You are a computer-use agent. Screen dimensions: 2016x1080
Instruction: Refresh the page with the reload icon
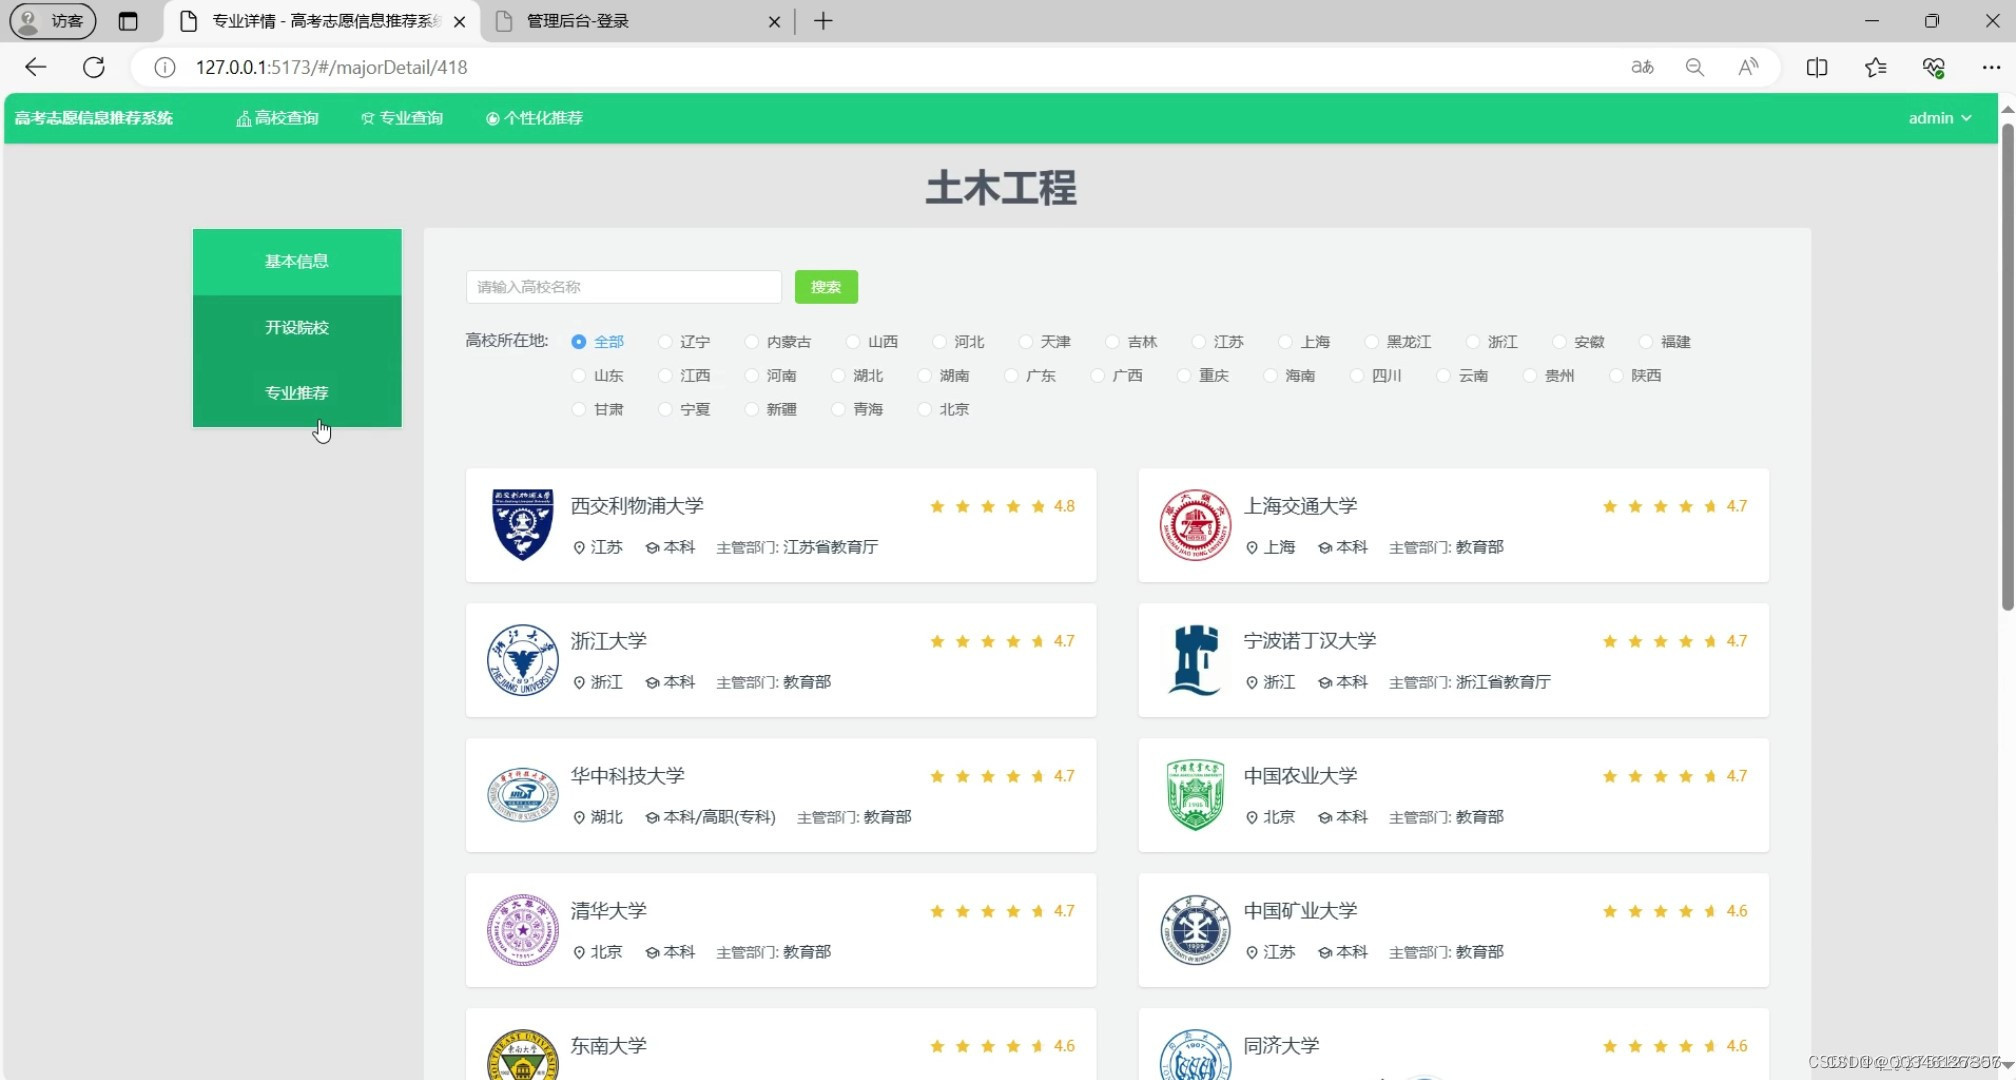94,67
